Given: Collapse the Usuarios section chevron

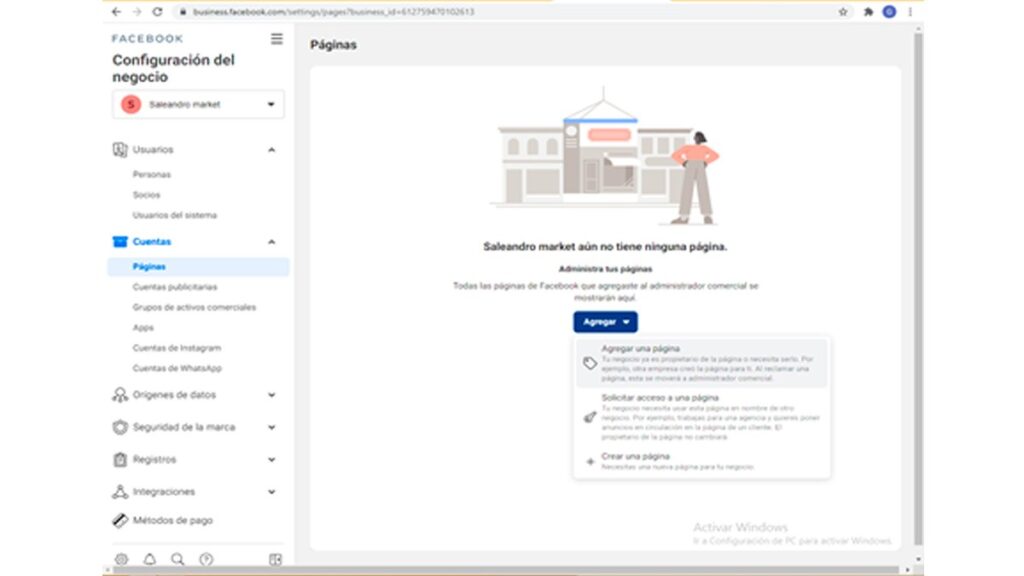Looking at the screenshot, I should [272, 150].
